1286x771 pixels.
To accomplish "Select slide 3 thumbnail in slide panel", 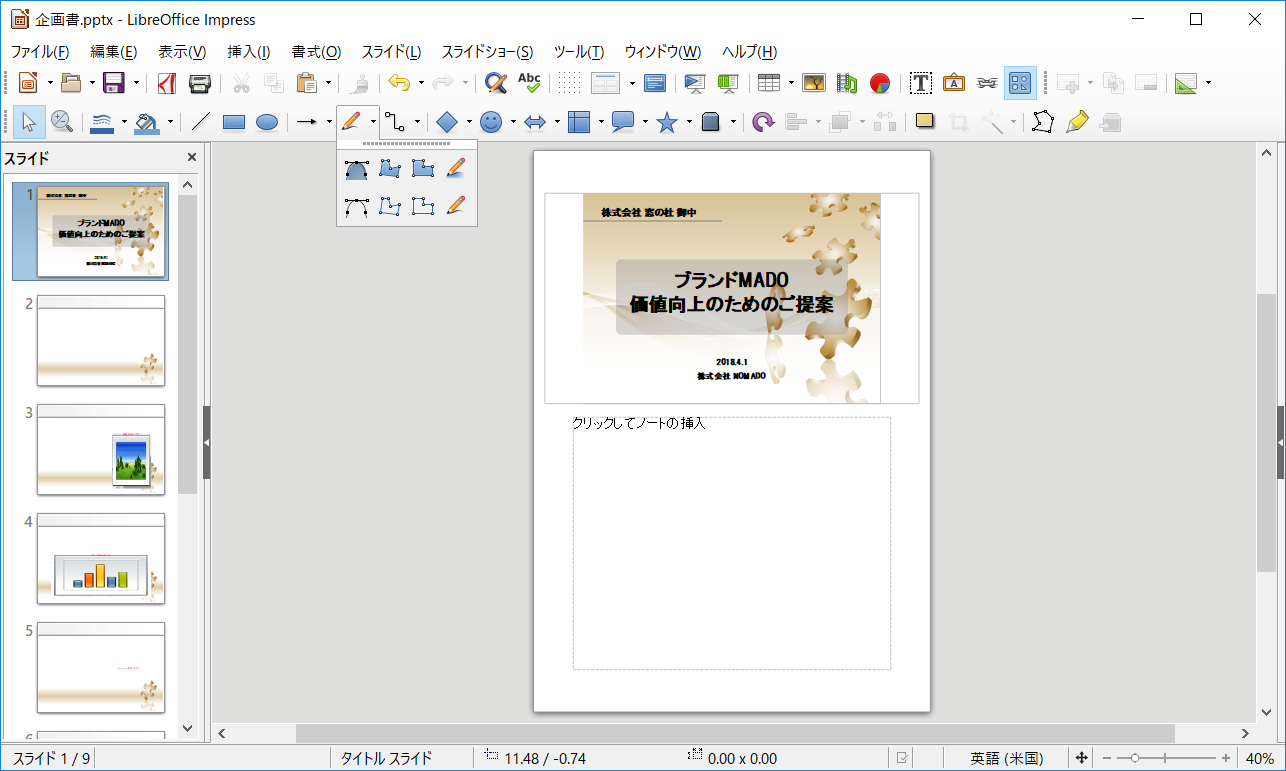I will click(x=100, y=450).
